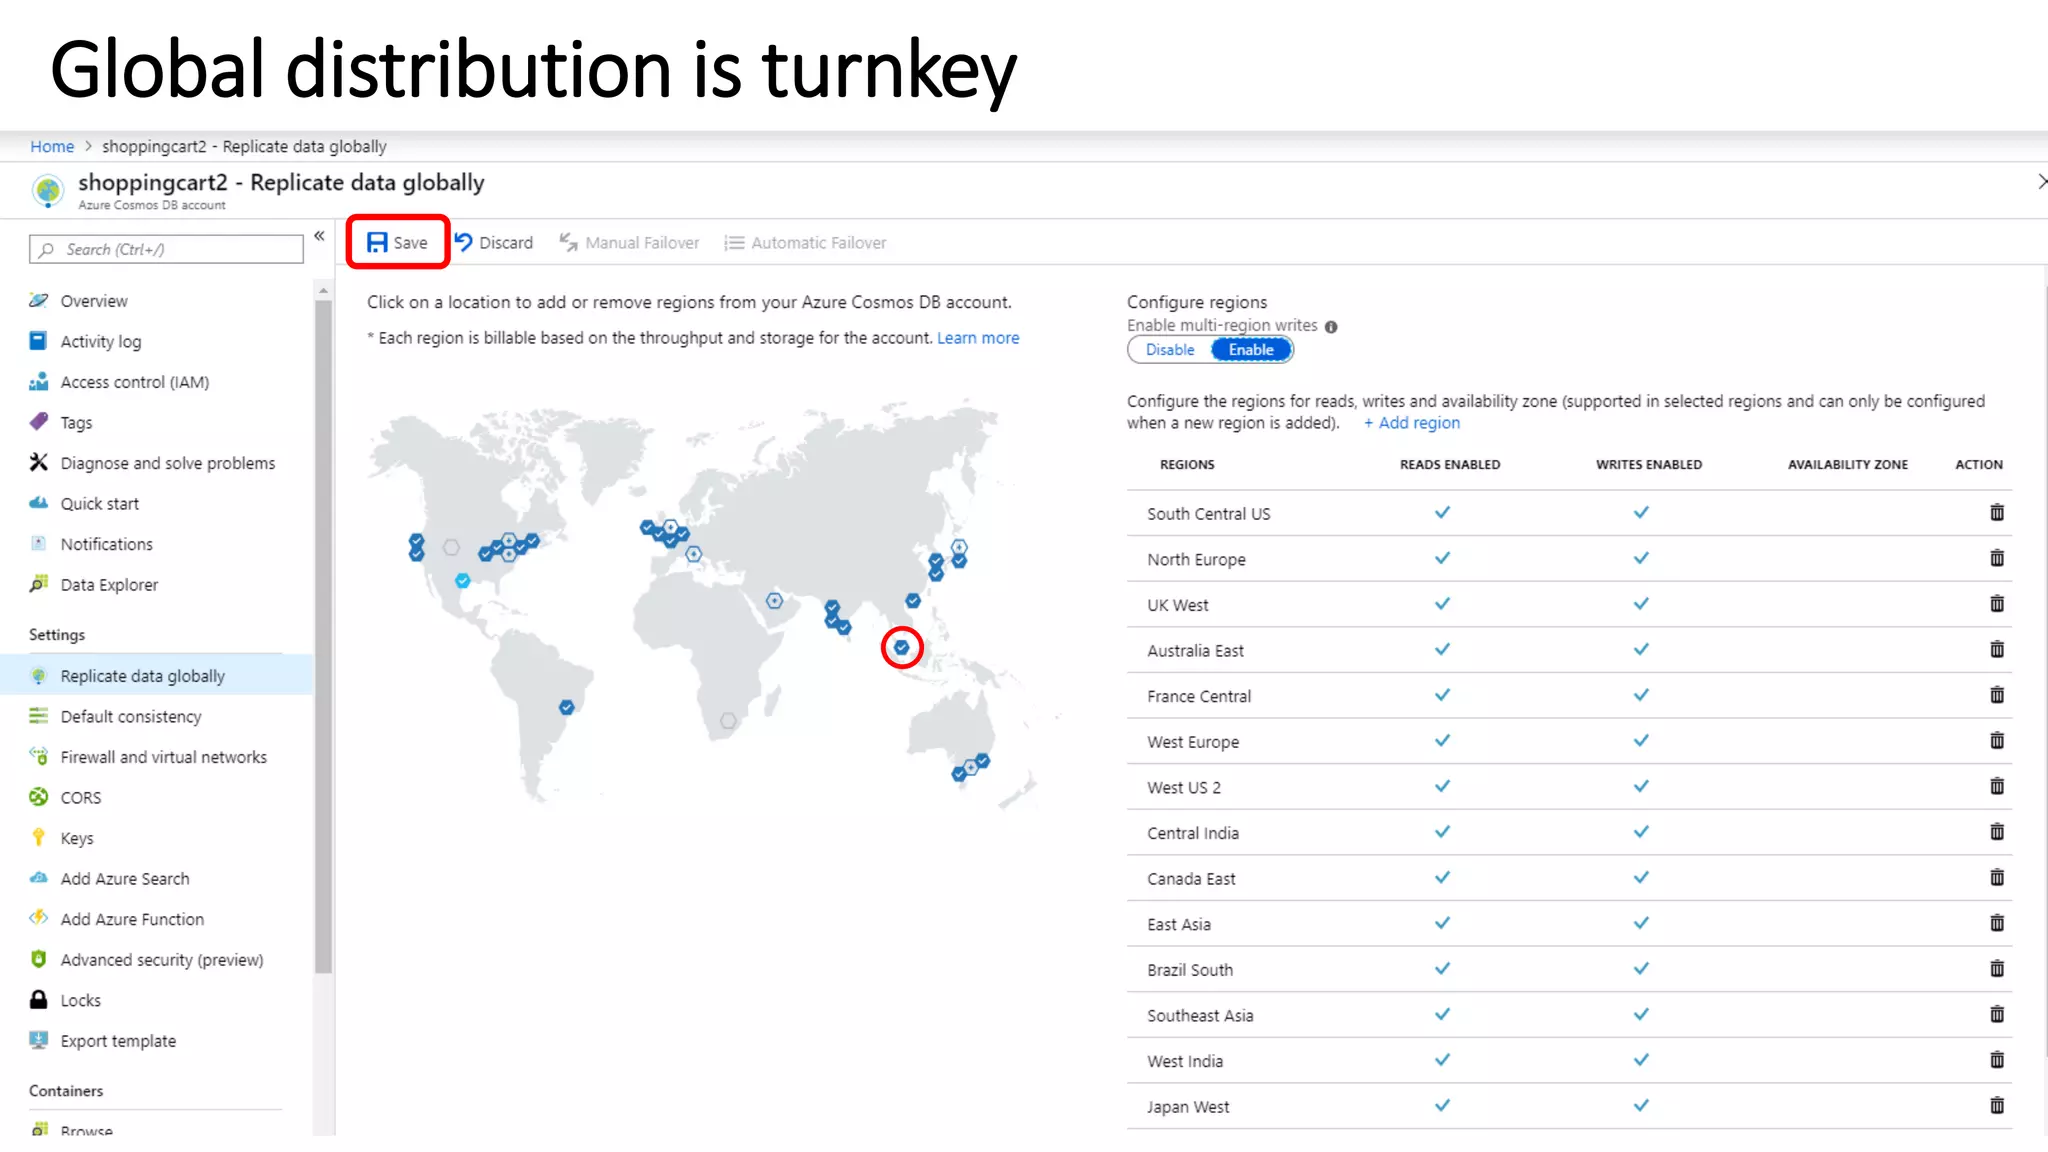Delete North Europe region
The image size is (2048, 1152).
coord(1997,558)
